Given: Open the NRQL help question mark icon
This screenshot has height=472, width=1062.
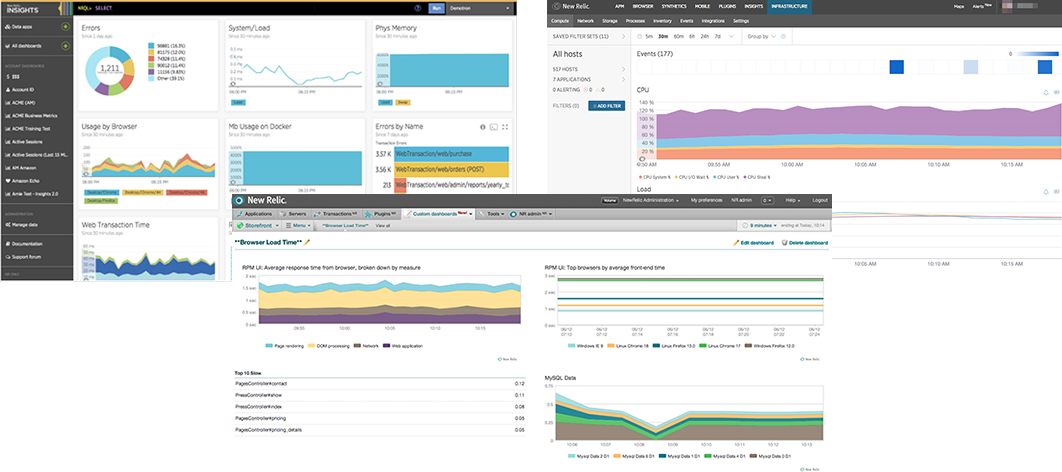Looking at the screenshot, I should tap(416, 7).
